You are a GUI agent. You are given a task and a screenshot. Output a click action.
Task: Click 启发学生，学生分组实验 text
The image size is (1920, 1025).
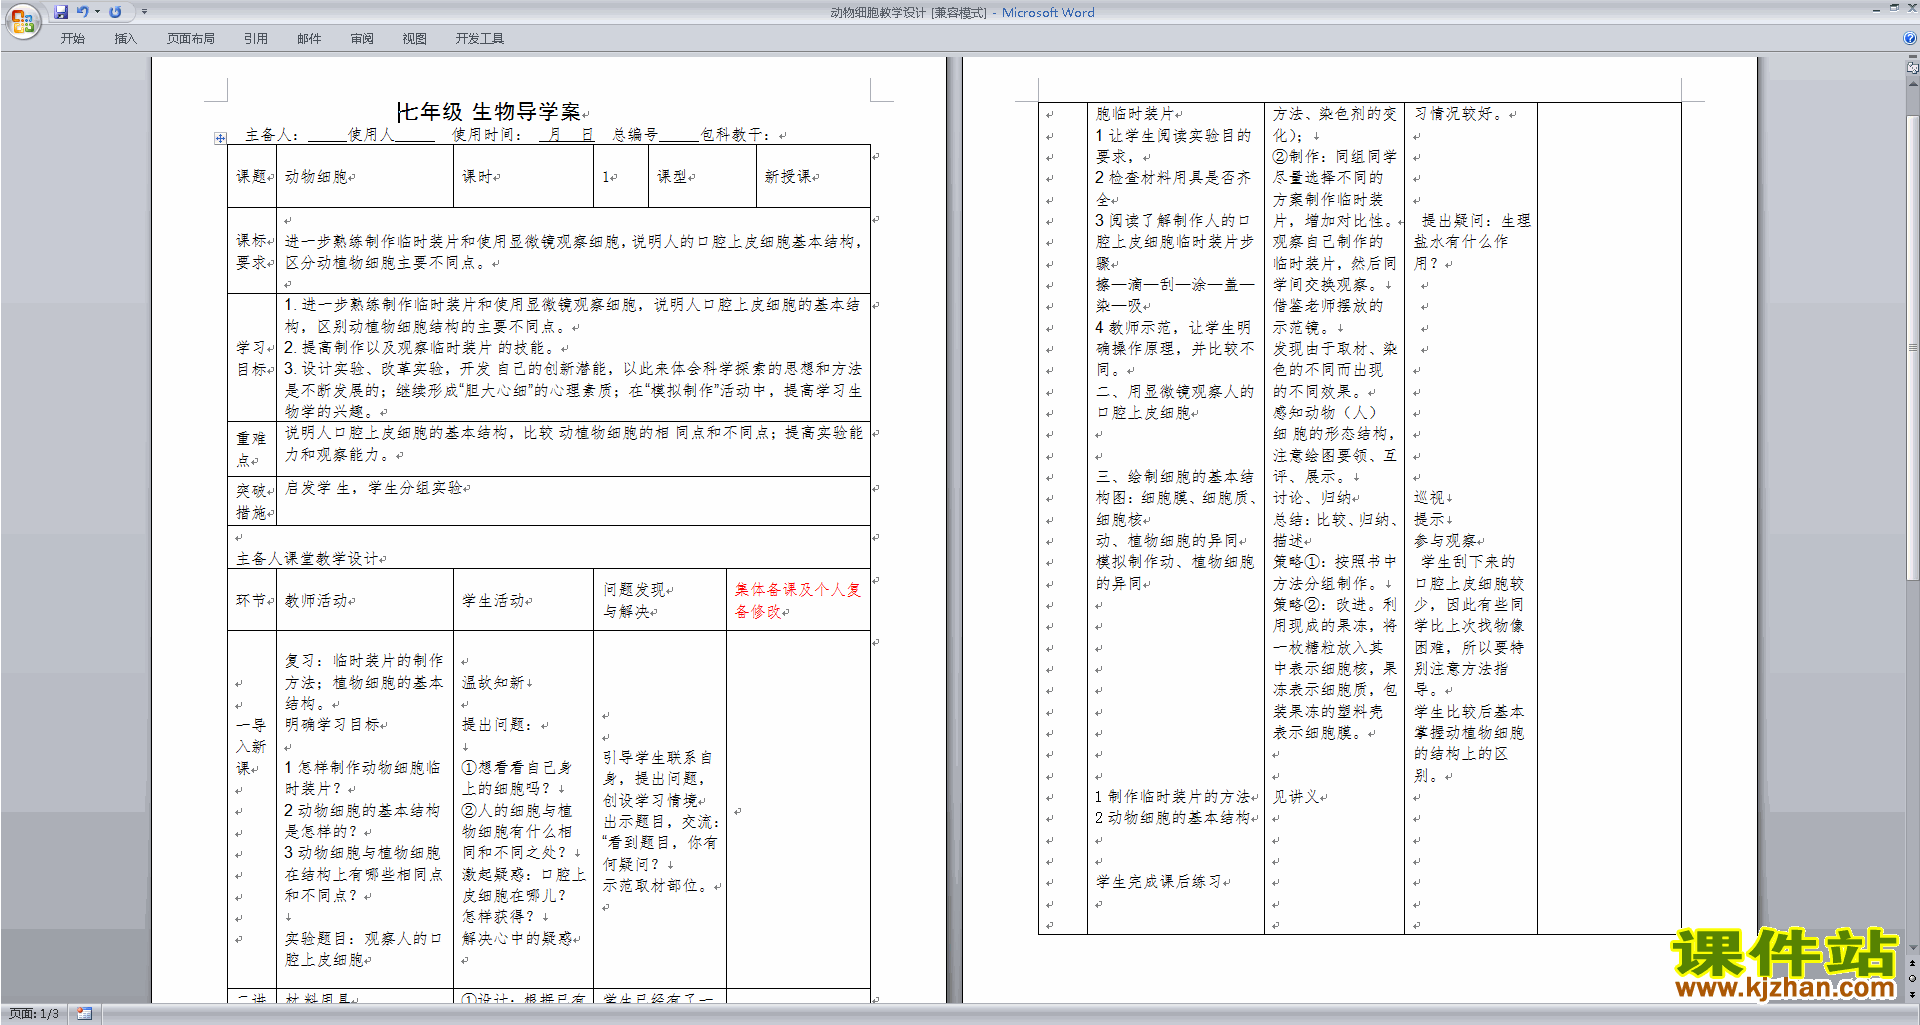coord(374,488)
